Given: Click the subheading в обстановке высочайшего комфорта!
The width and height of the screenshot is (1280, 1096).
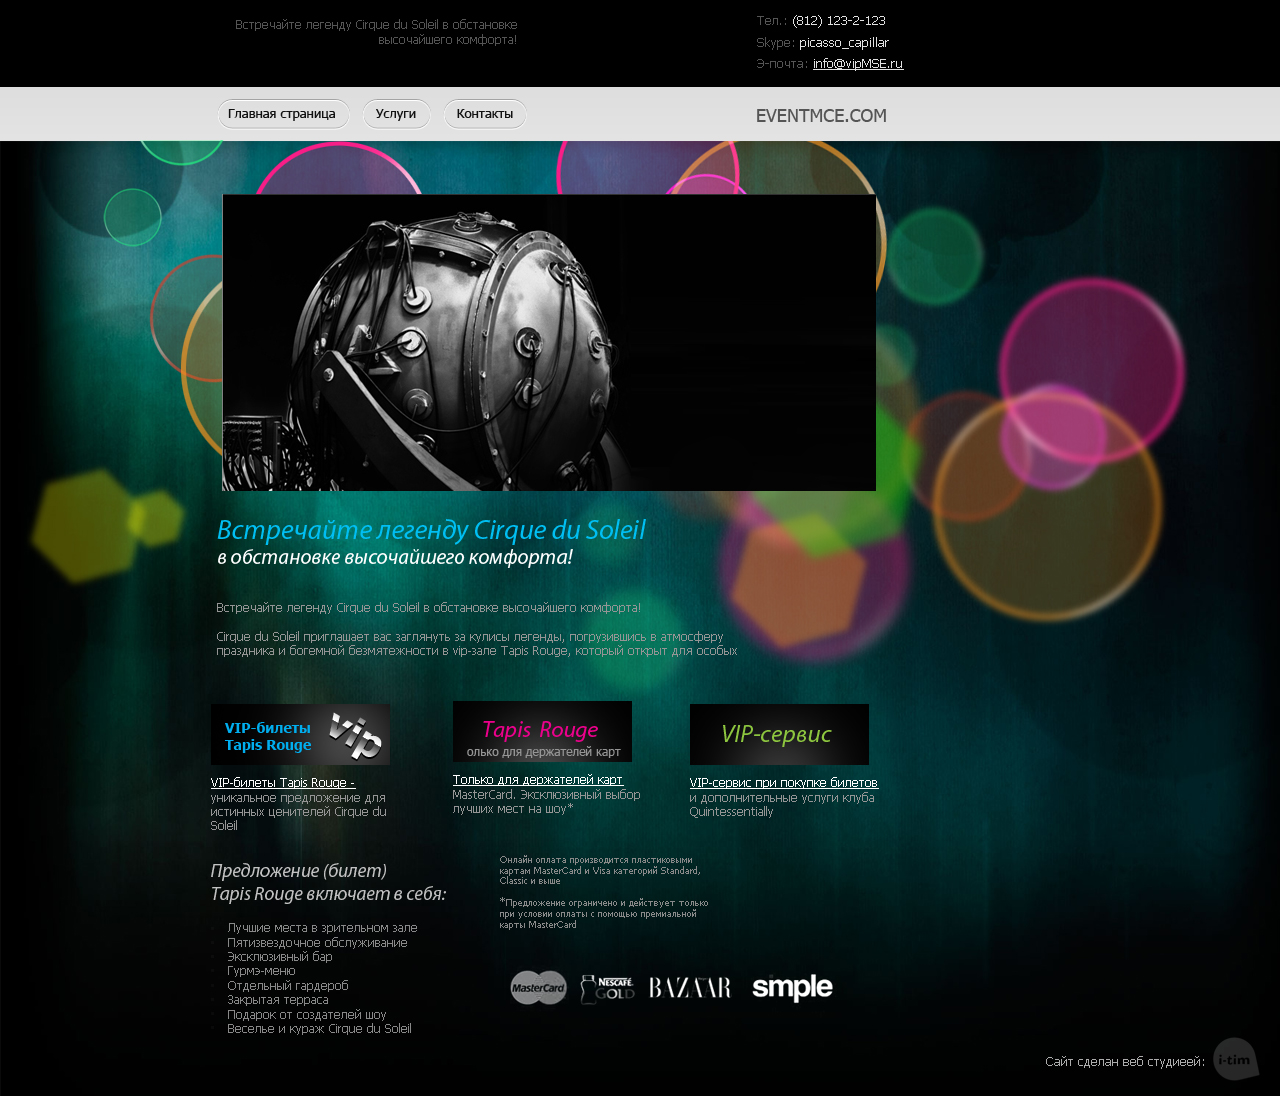Looking at the screenshot, I should [x=395, y=558].
